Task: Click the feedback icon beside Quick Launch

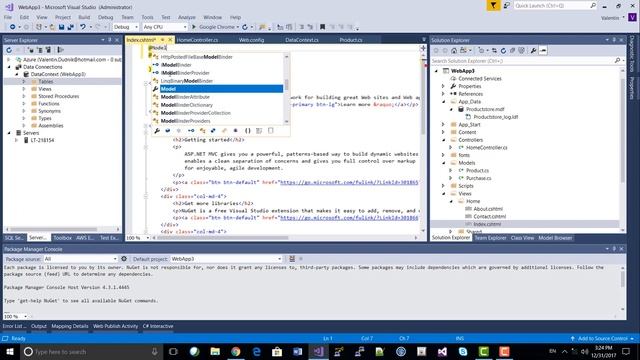Action: [x=507, y=5]
